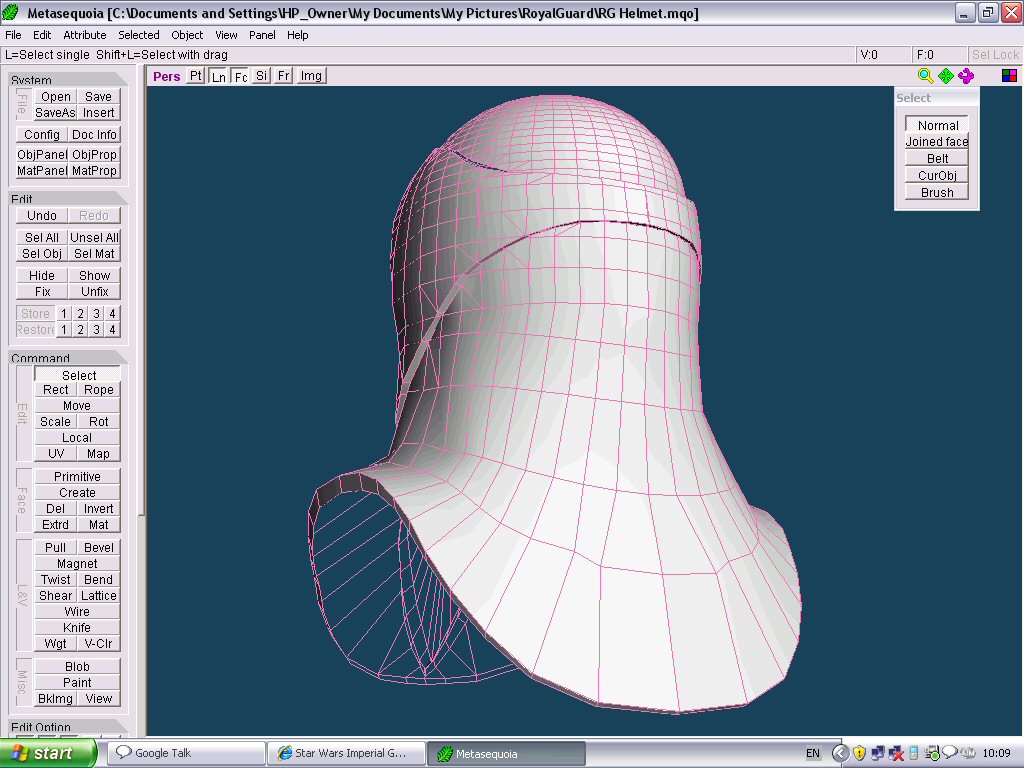Open the Windows Start menu
Screen dimensions: 1024x768
click(x=48, y=753)
